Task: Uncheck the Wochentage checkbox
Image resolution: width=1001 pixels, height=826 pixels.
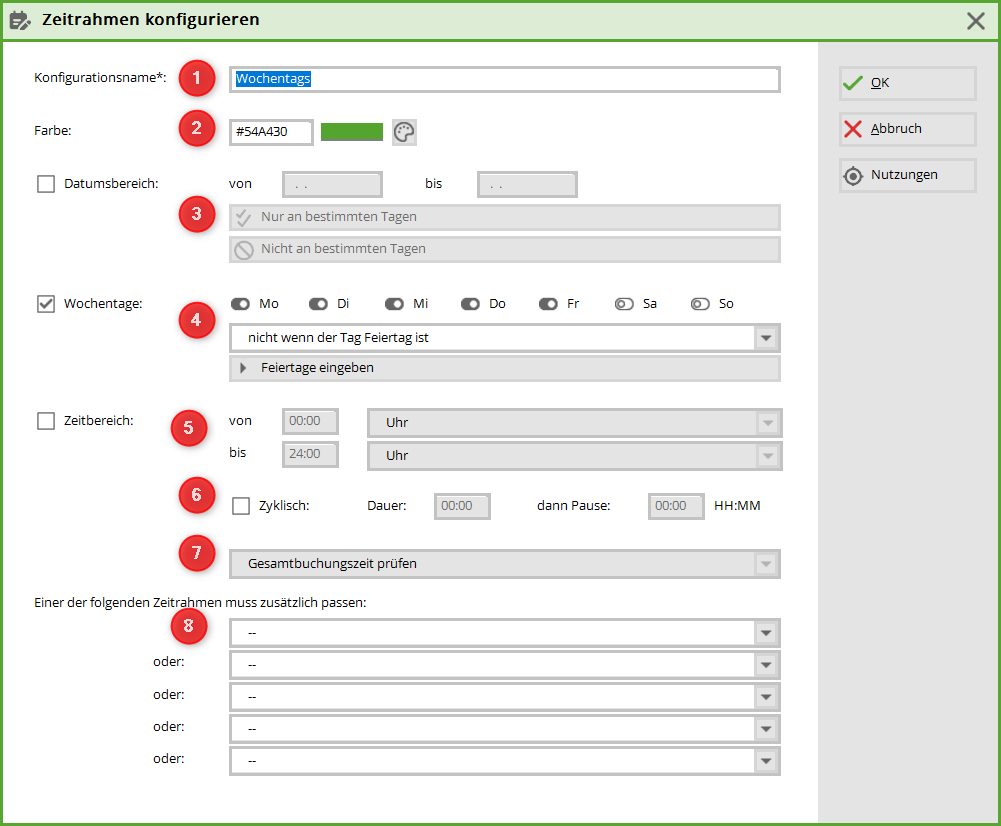Action: point(46,304)
